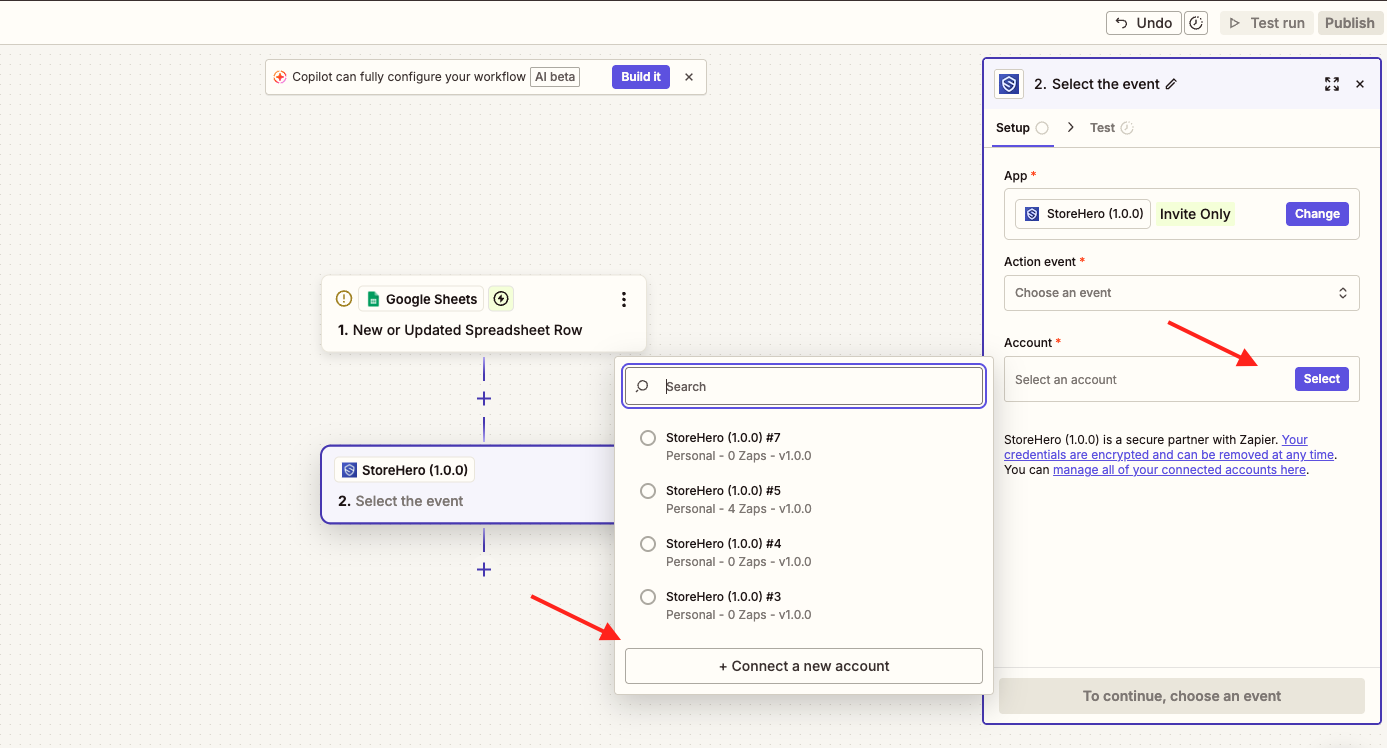
Task: Click the magnifier icon in account search
Action: pyautogui.click(x=643, y=386)
